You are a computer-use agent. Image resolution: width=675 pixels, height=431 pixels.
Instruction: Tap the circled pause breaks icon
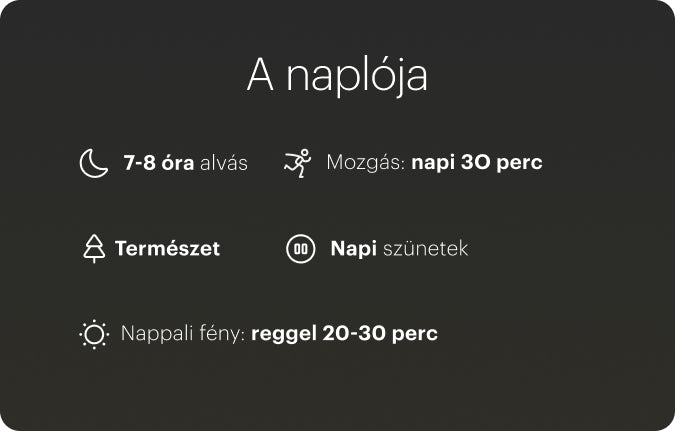(x=301, y=248)
